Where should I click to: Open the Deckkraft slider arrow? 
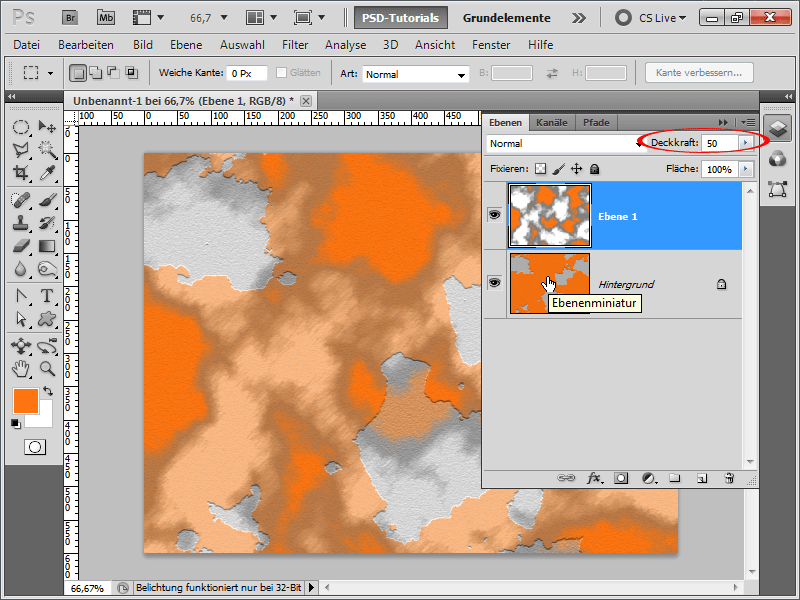[746, 143]
